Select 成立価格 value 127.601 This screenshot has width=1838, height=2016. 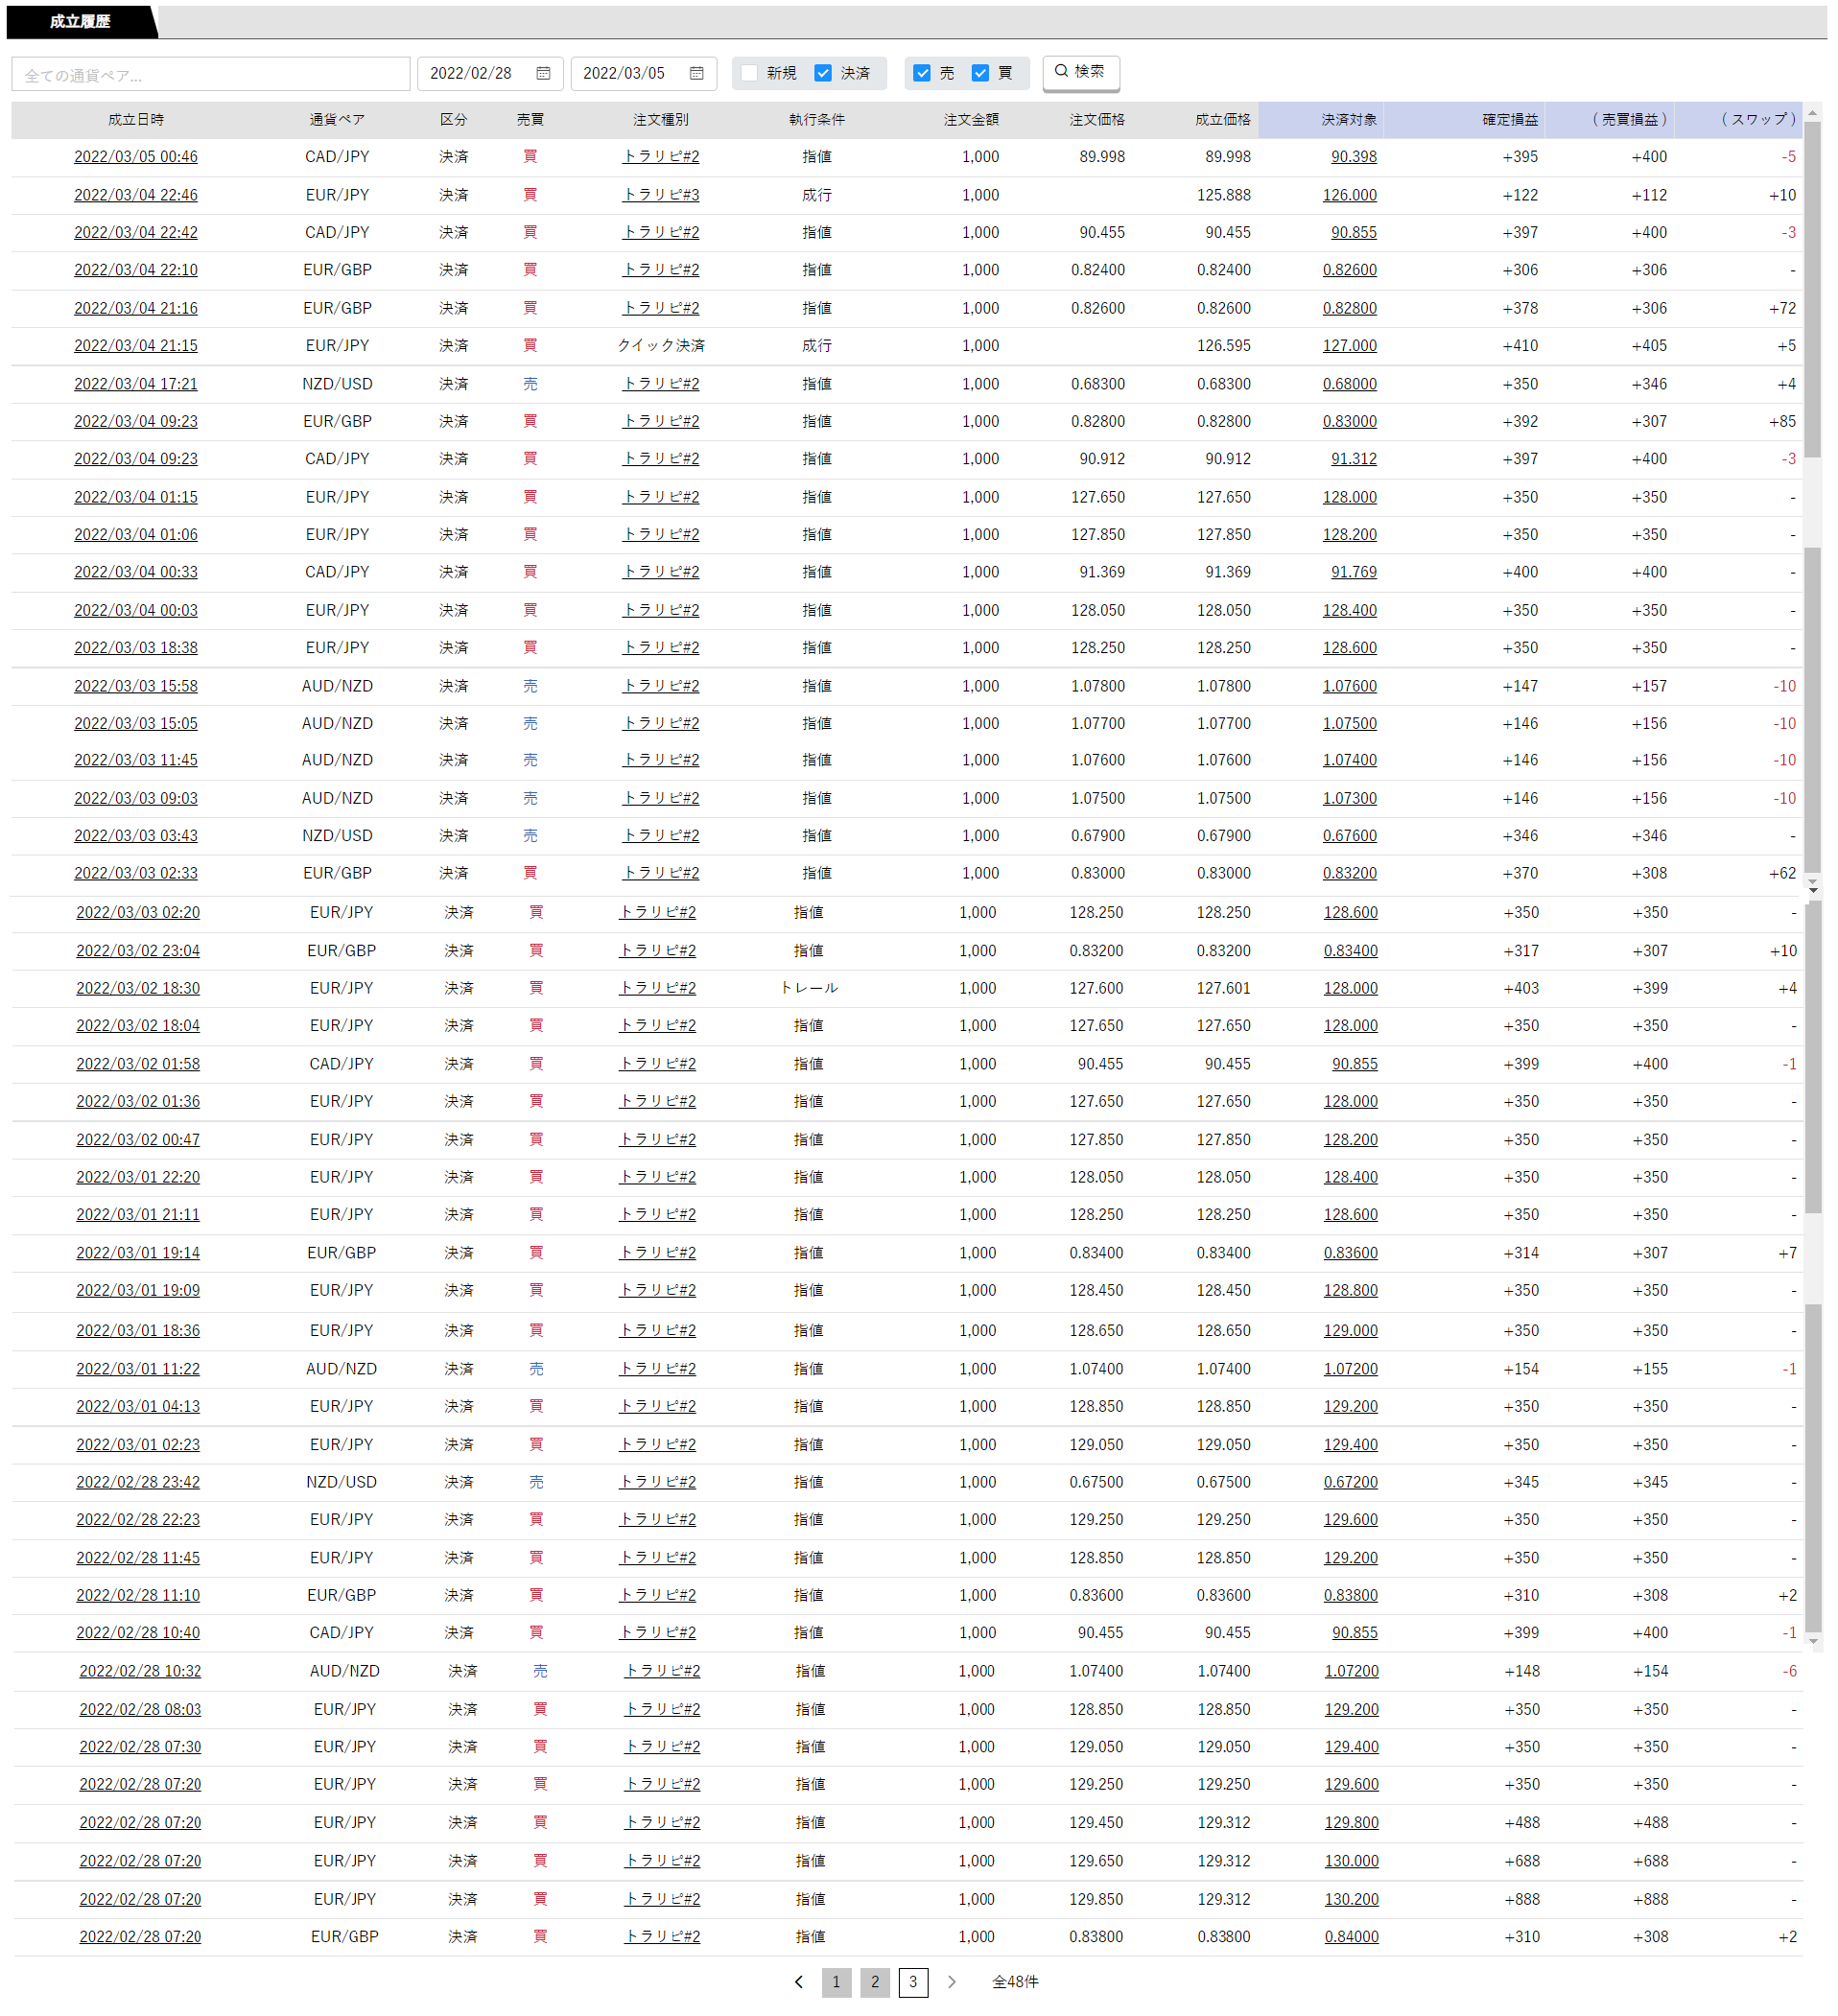pyautogui.click(x=1223, y=988)
